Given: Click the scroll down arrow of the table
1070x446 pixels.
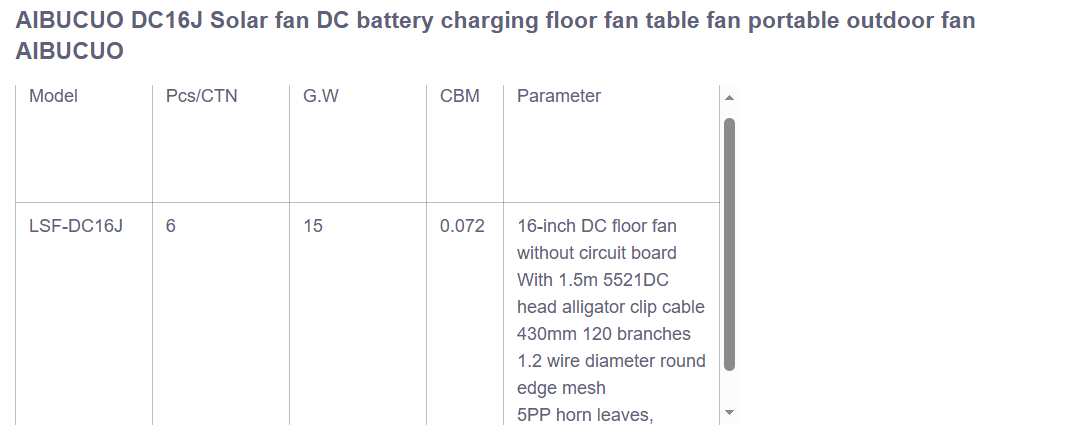Looking at the screenshot, I should [729, 412].
